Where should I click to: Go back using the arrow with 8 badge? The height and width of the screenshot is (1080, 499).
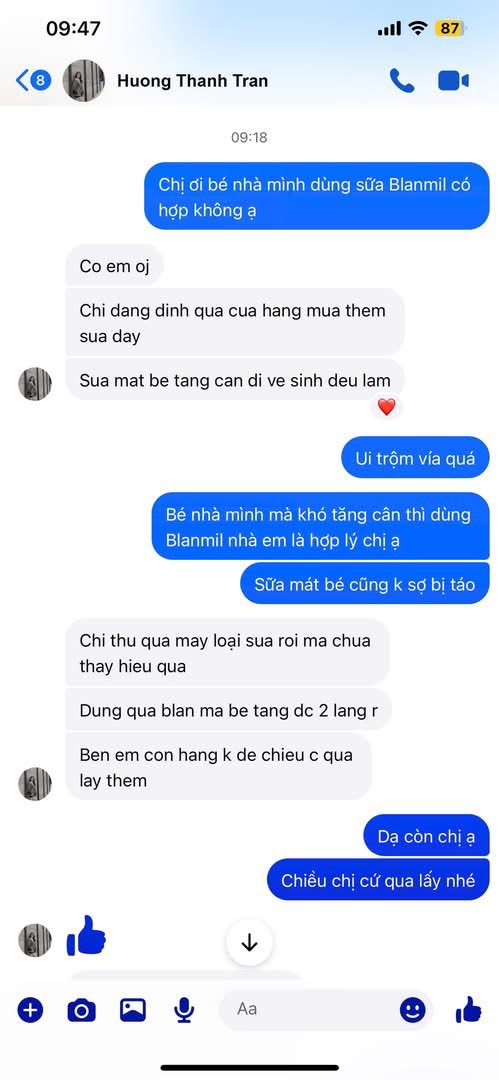[33, 81]
